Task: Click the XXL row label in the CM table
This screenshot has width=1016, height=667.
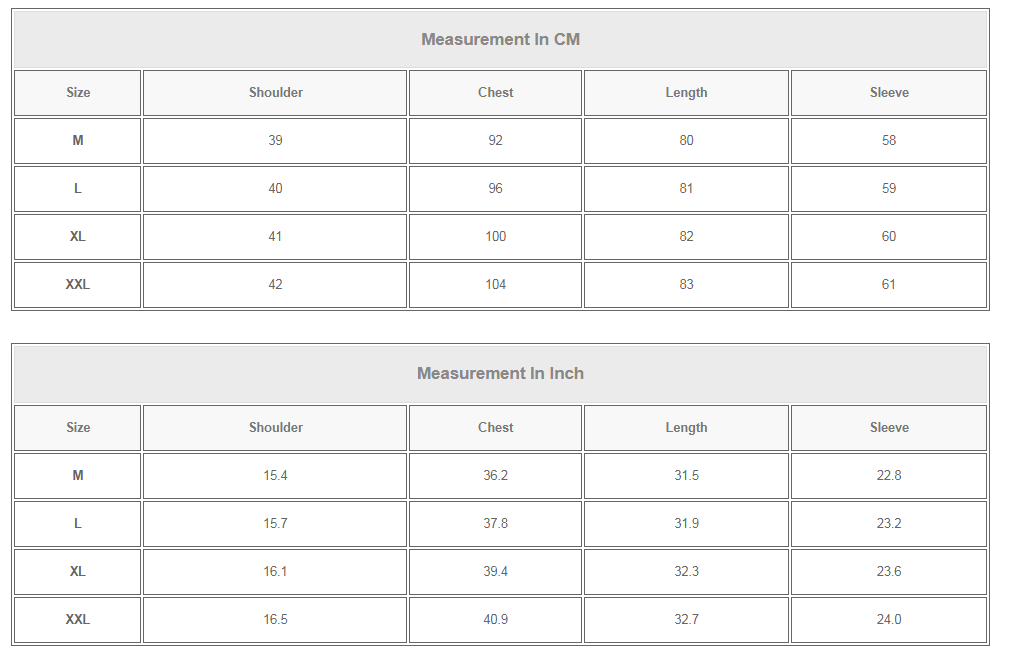Action: [78, 284]
